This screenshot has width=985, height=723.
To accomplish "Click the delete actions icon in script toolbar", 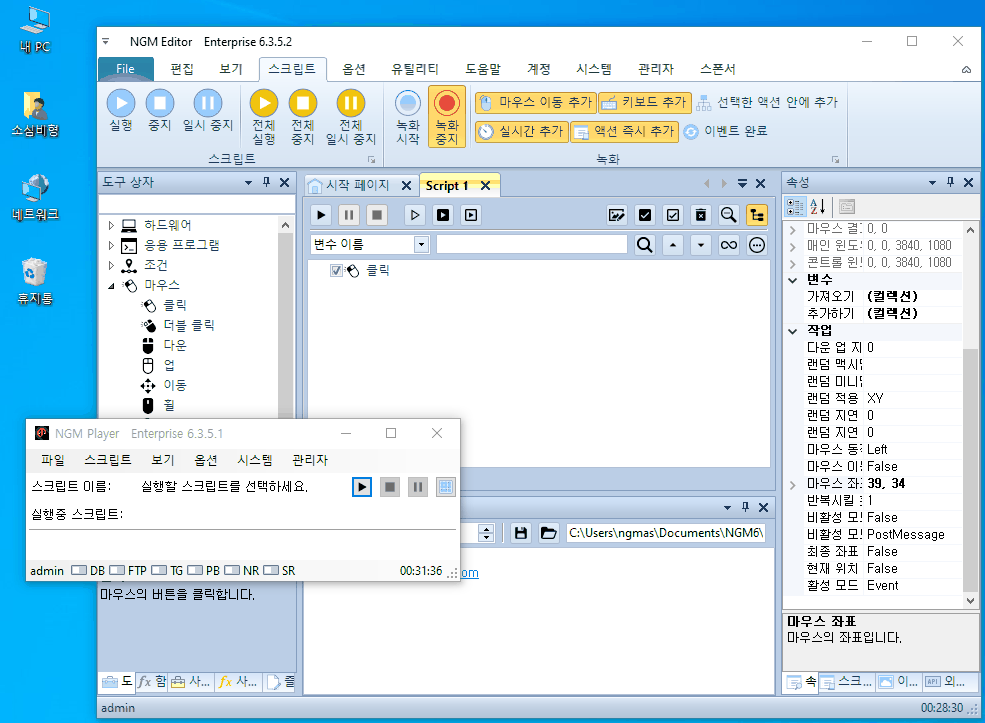I will pyautogui.click(x=700, y=215).
